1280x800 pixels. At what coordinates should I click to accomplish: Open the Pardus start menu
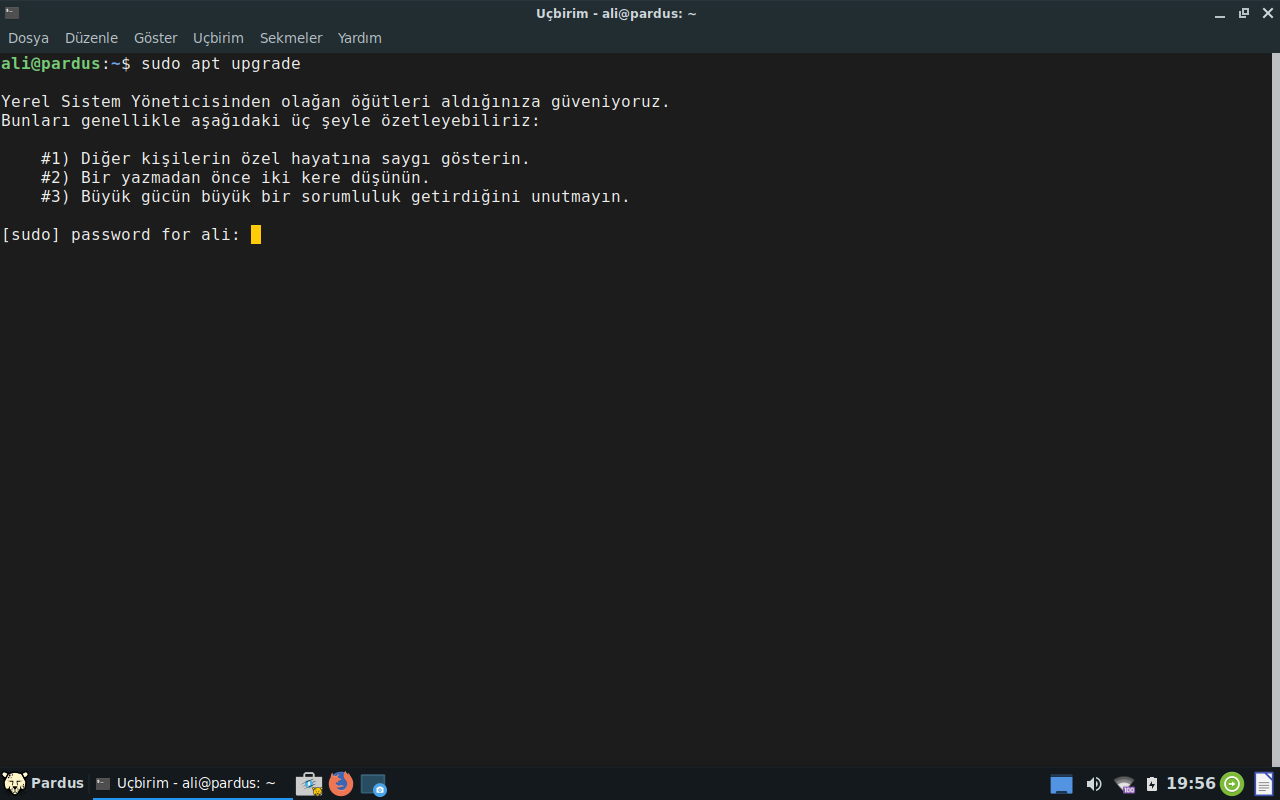[x=44, y=783]
